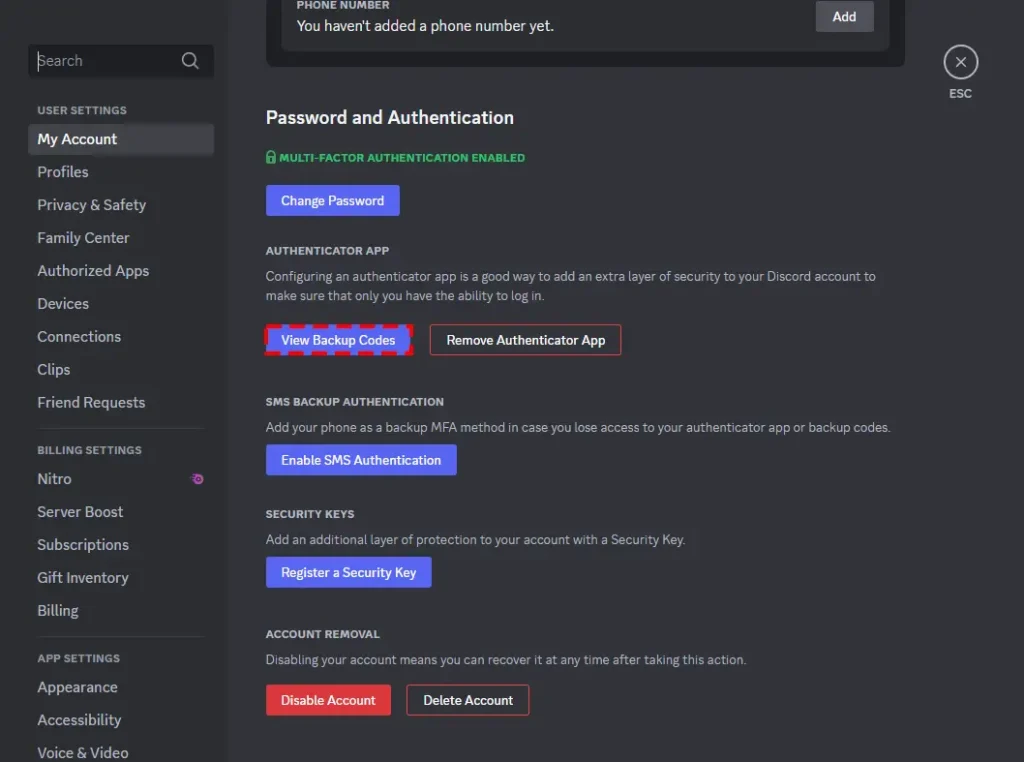The width and height of the screenshot is (1024, 762).
Task: Click View Backup Codes button
Action: click(338, 340)
